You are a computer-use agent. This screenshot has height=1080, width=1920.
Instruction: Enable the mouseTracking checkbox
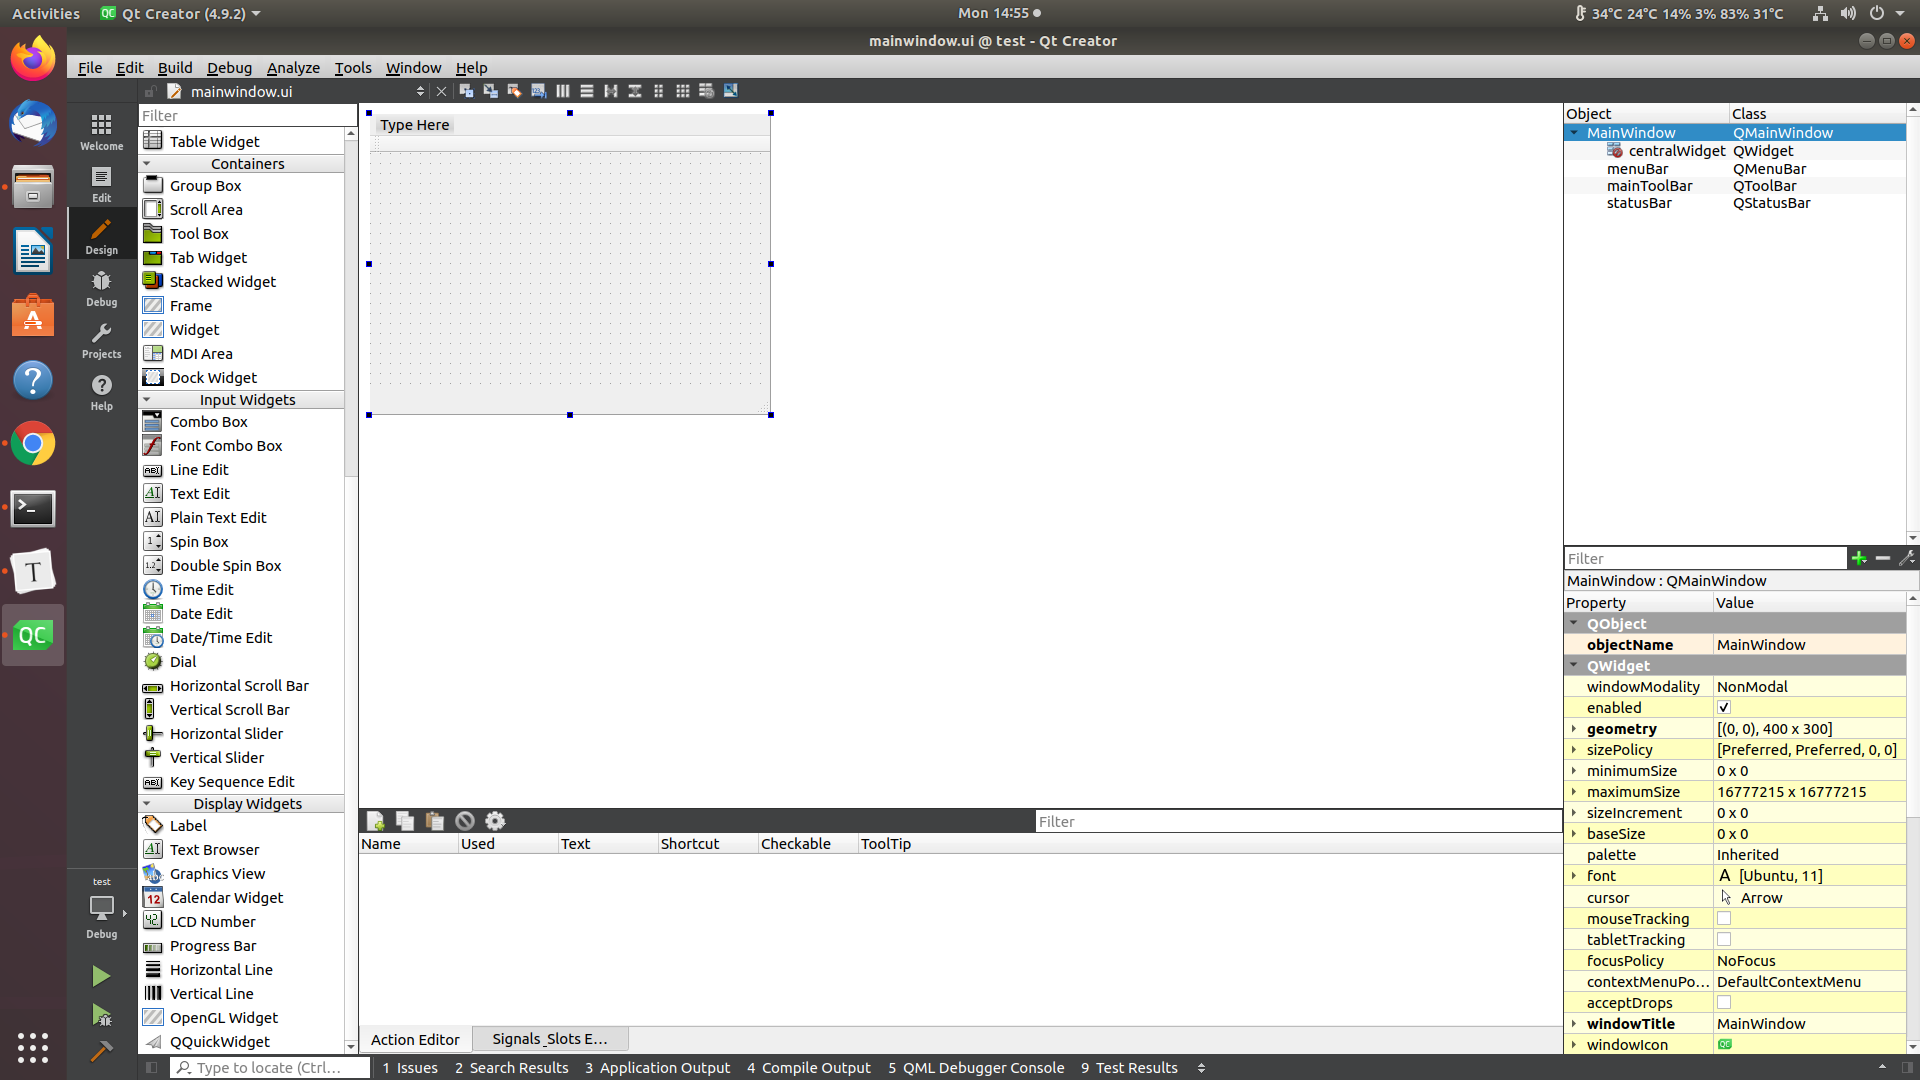tap(1724, 919)
